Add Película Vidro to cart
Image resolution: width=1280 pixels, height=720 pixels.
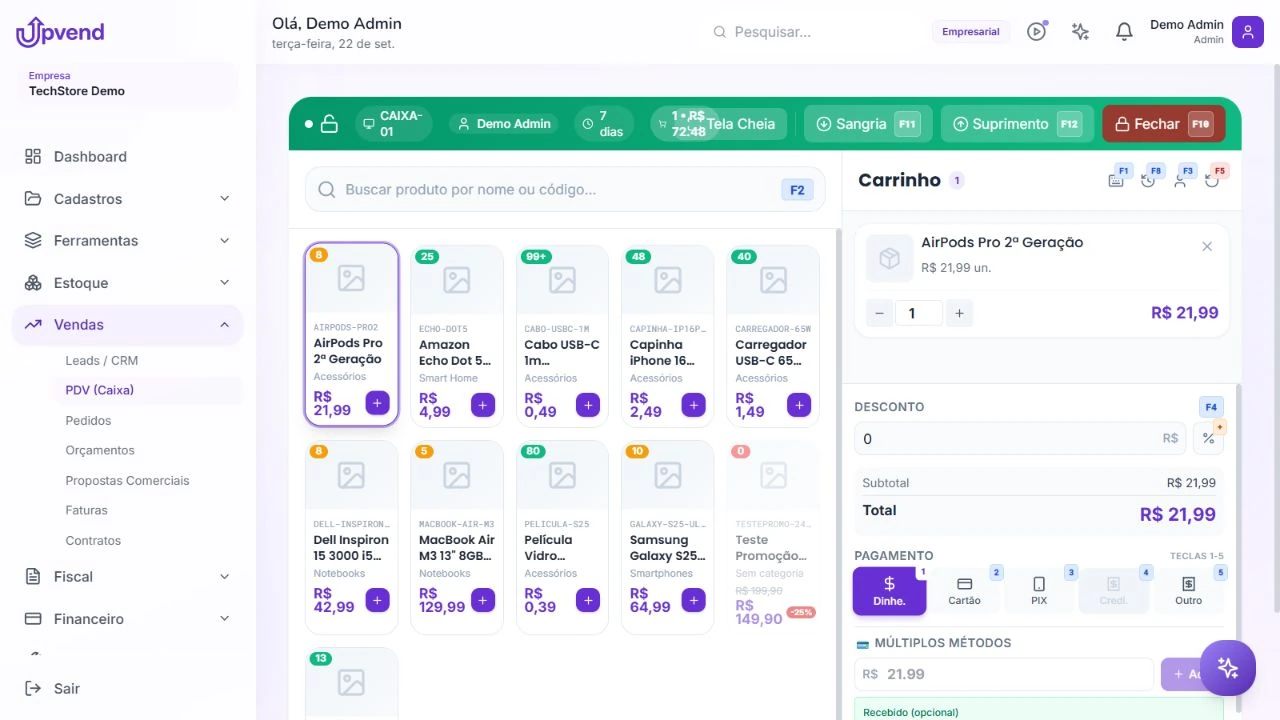coord(588,600)
